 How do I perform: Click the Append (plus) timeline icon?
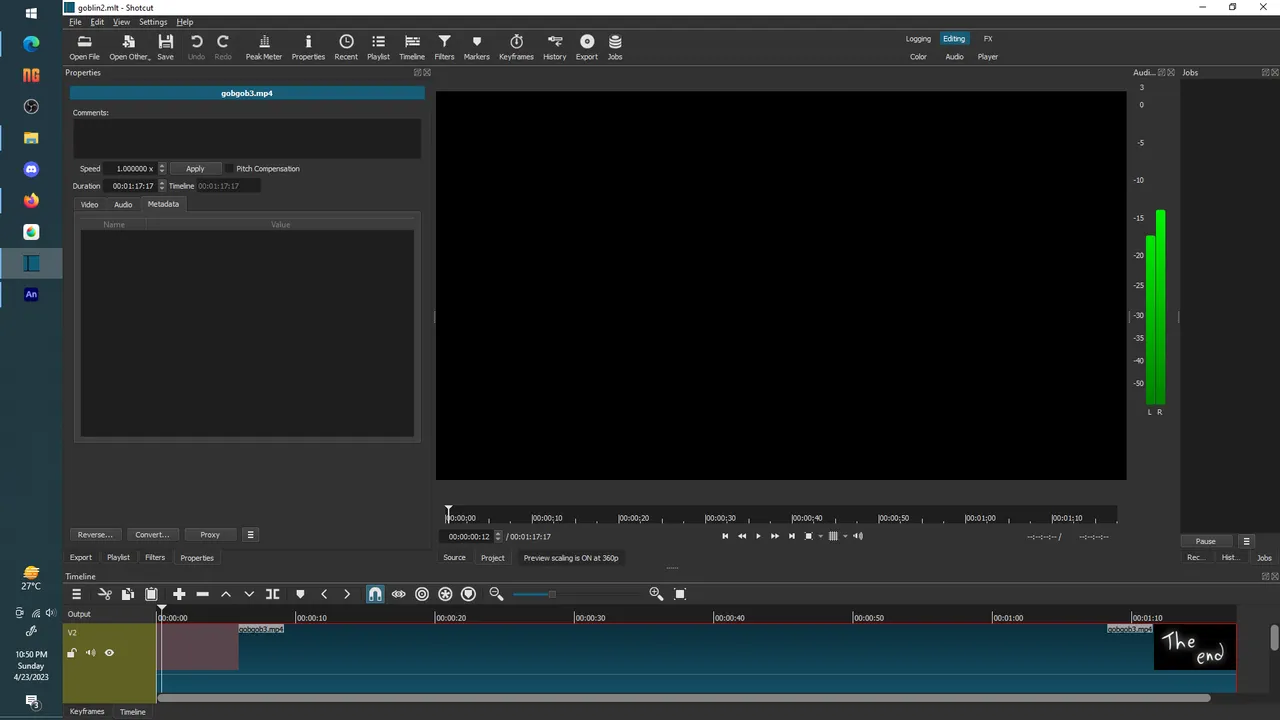click(179, 594)
